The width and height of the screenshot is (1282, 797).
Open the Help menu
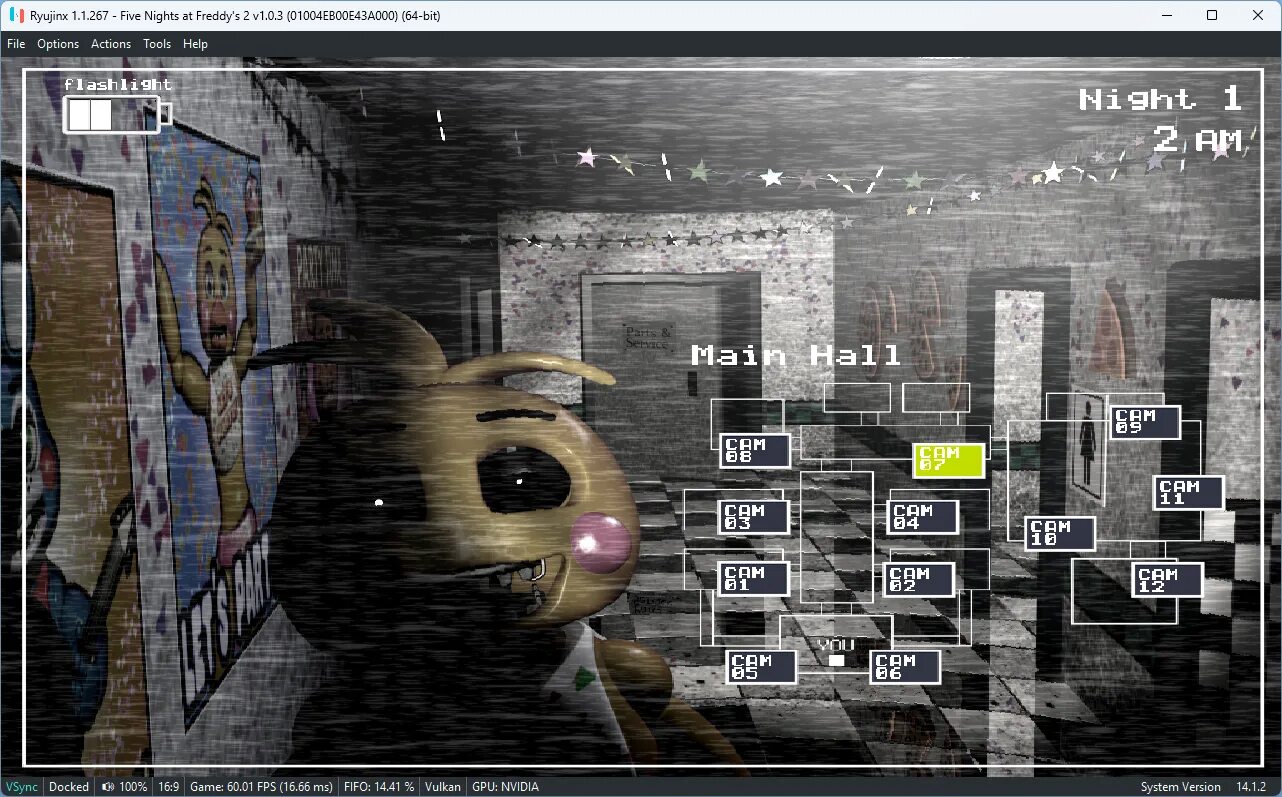pos(196,44)
